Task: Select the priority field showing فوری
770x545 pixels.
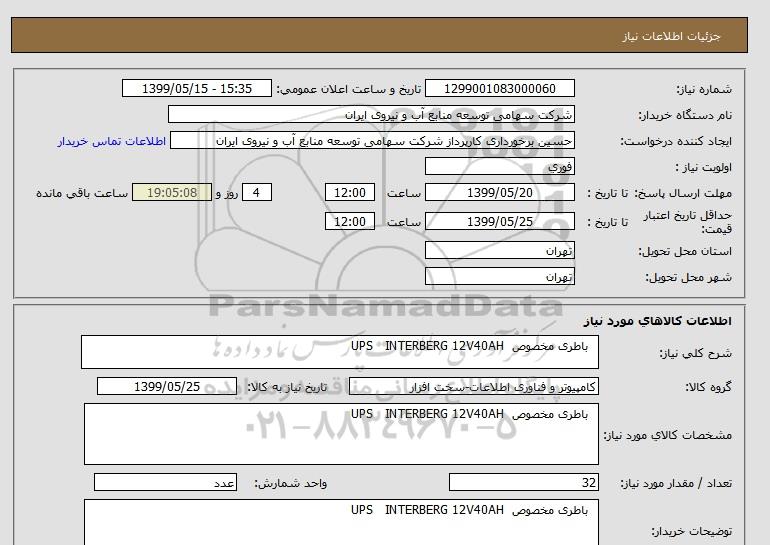Action: (499, 166)
